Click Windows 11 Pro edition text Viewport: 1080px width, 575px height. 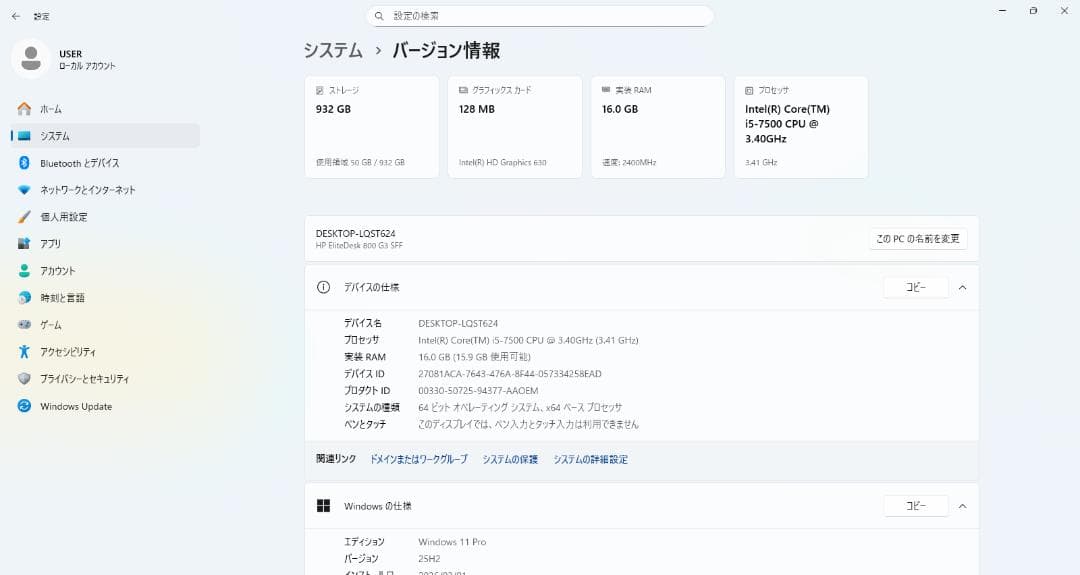click(x=452, y=542)
